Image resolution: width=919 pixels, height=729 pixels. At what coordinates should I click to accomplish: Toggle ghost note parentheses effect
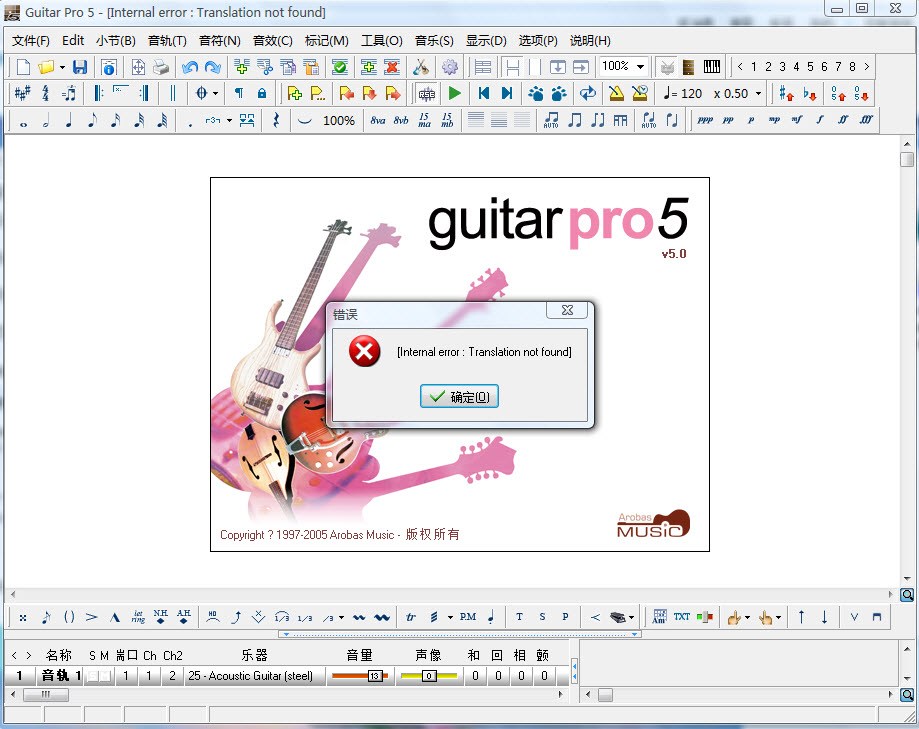(69, 616)
